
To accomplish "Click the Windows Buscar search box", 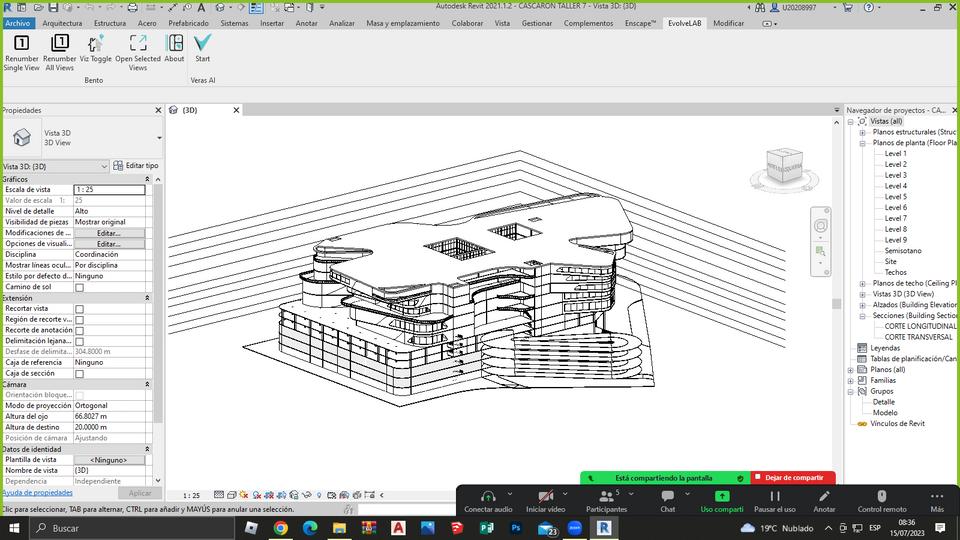I will click(132, 528).
